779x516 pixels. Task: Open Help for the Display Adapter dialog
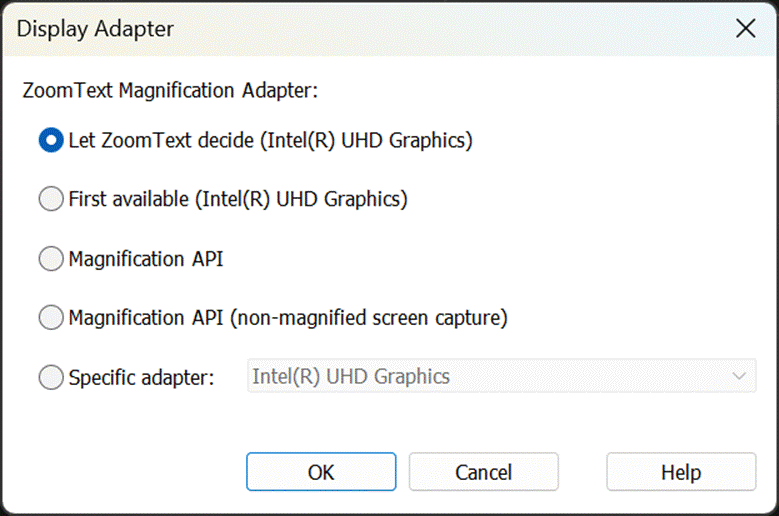(x=680, y=472)
